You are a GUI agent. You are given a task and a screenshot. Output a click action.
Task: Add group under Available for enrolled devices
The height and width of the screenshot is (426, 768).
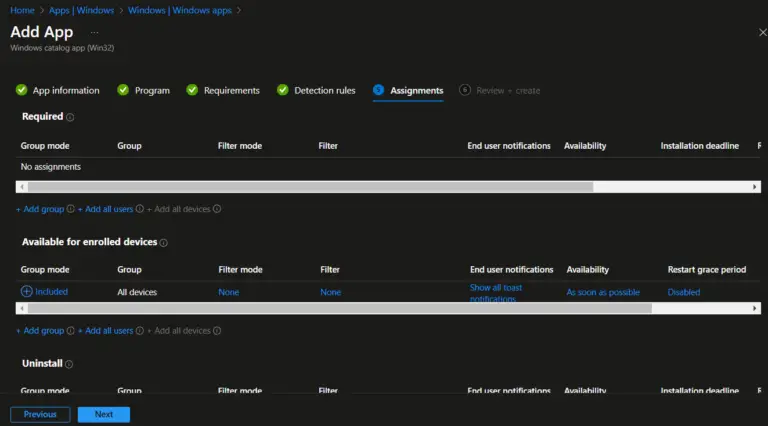(40, 330)
